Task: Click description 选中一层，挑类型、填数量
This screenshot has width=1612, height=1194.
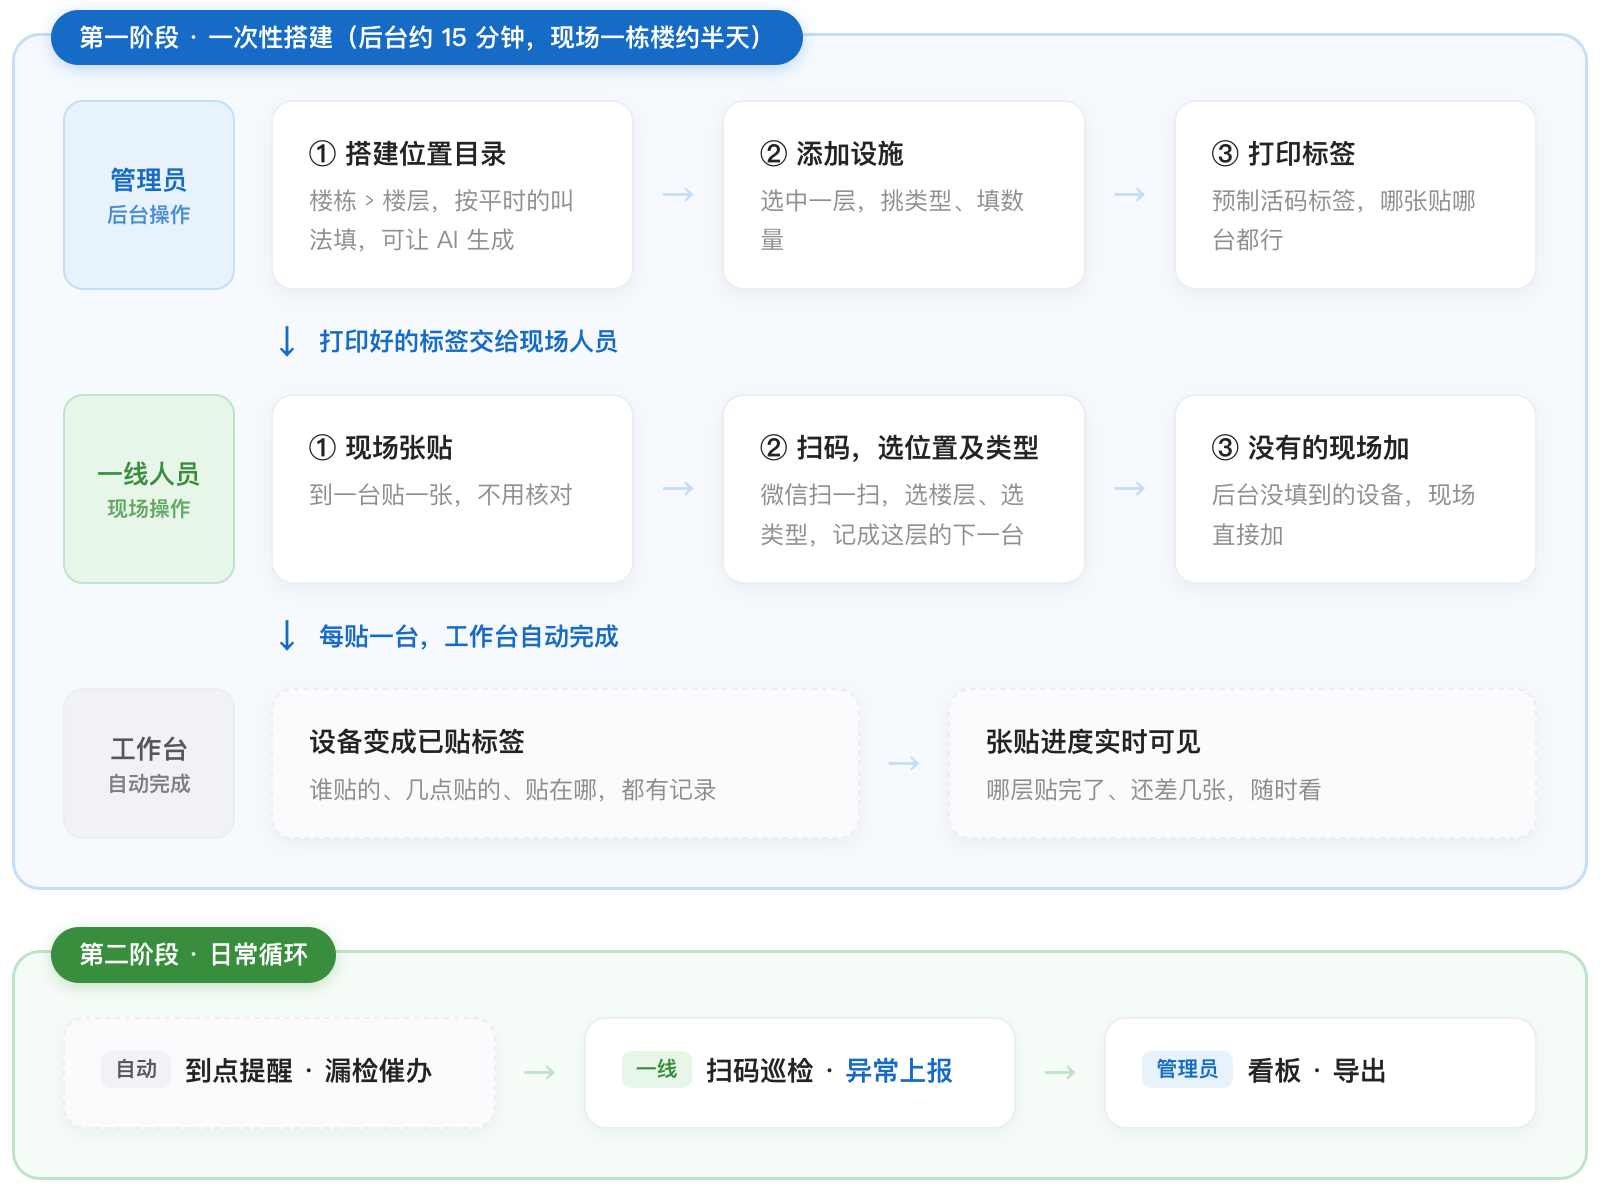Action: 892,220
